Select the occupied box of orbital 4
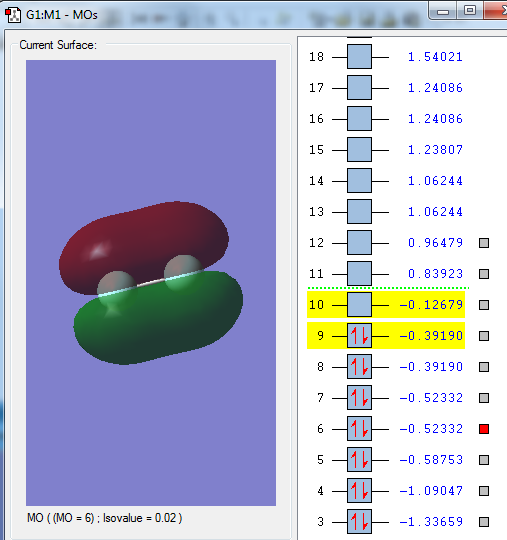The height and width of the screenshot is (540, 507). 359,490
